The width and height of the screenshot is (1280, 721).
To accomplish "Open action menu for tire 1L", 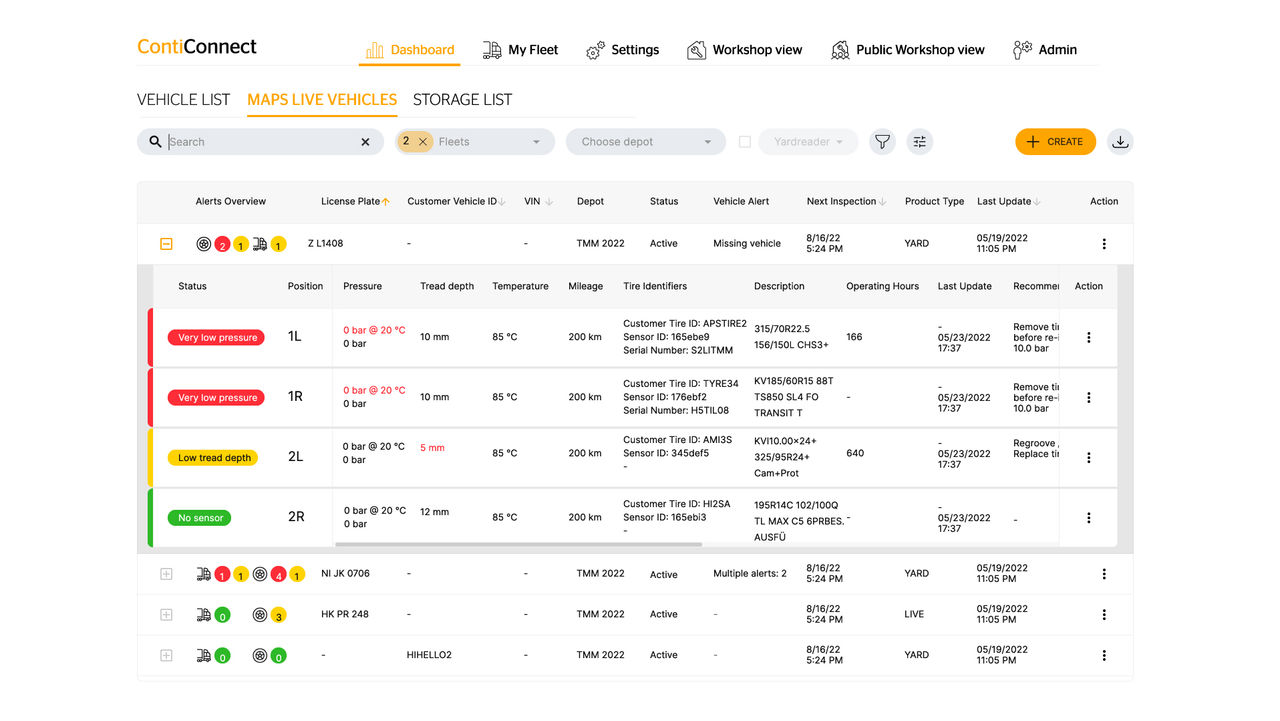I will 1088,337.
